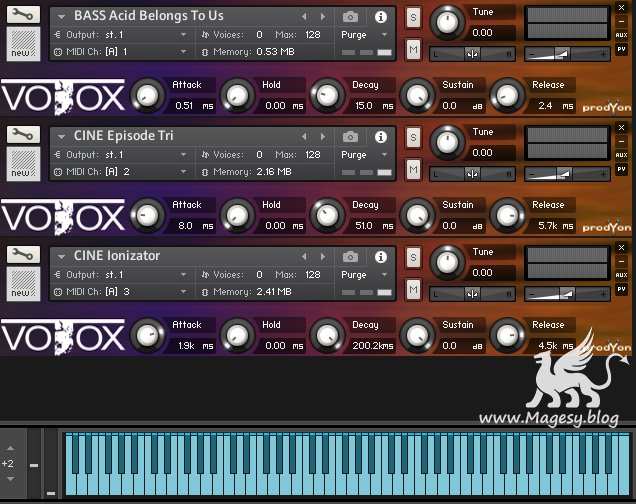Solo the CINE Episode Tri instrument
The height and width of the screenshot is (504, 636).
tap(413, 137)
